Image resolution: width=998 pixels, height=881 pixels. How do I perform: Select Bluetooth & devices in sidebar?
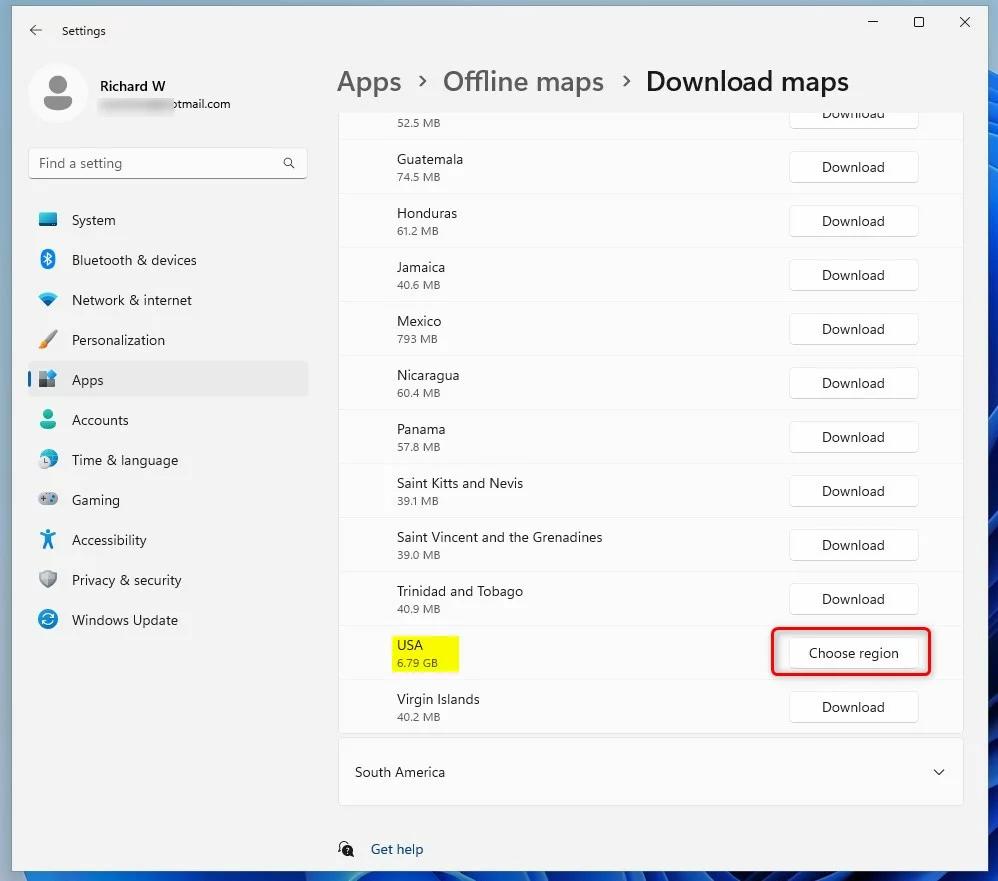134,260
